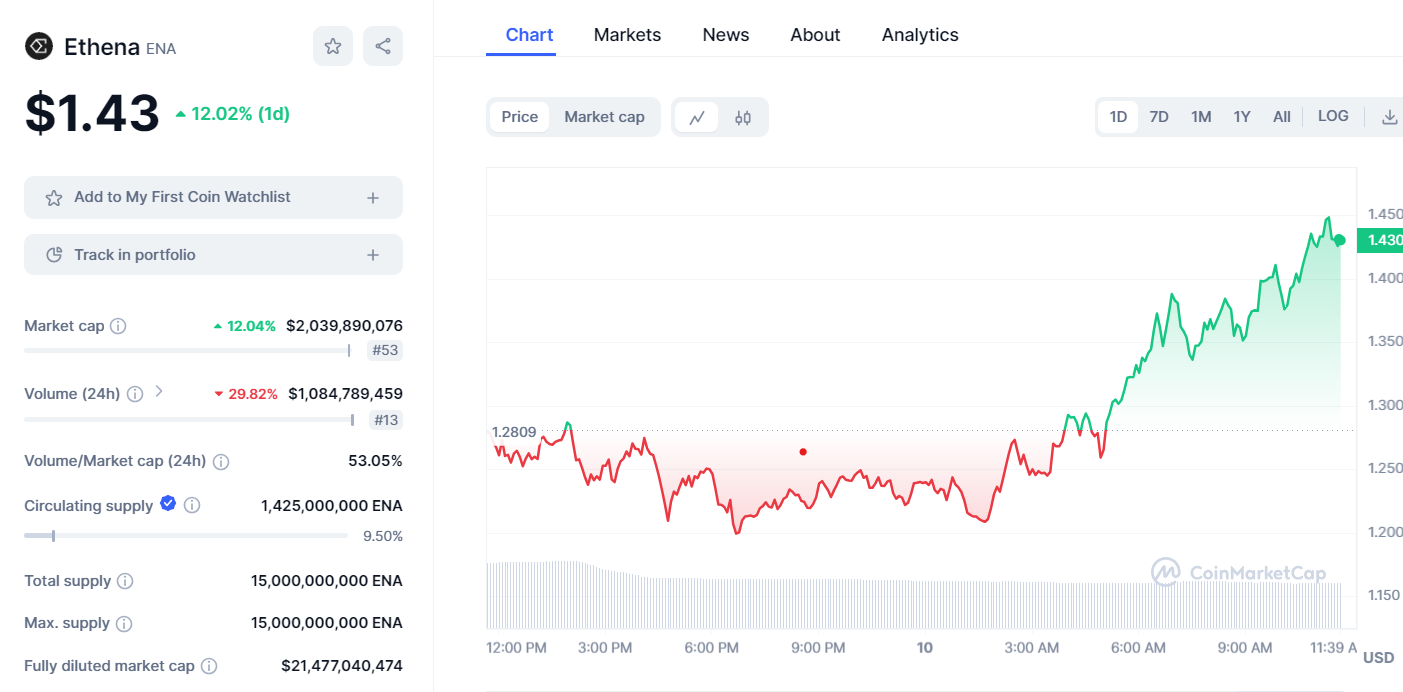1403x692 pixels.
Task: Click the verified circulating supply badge
Action: click(x=168, y=503)
